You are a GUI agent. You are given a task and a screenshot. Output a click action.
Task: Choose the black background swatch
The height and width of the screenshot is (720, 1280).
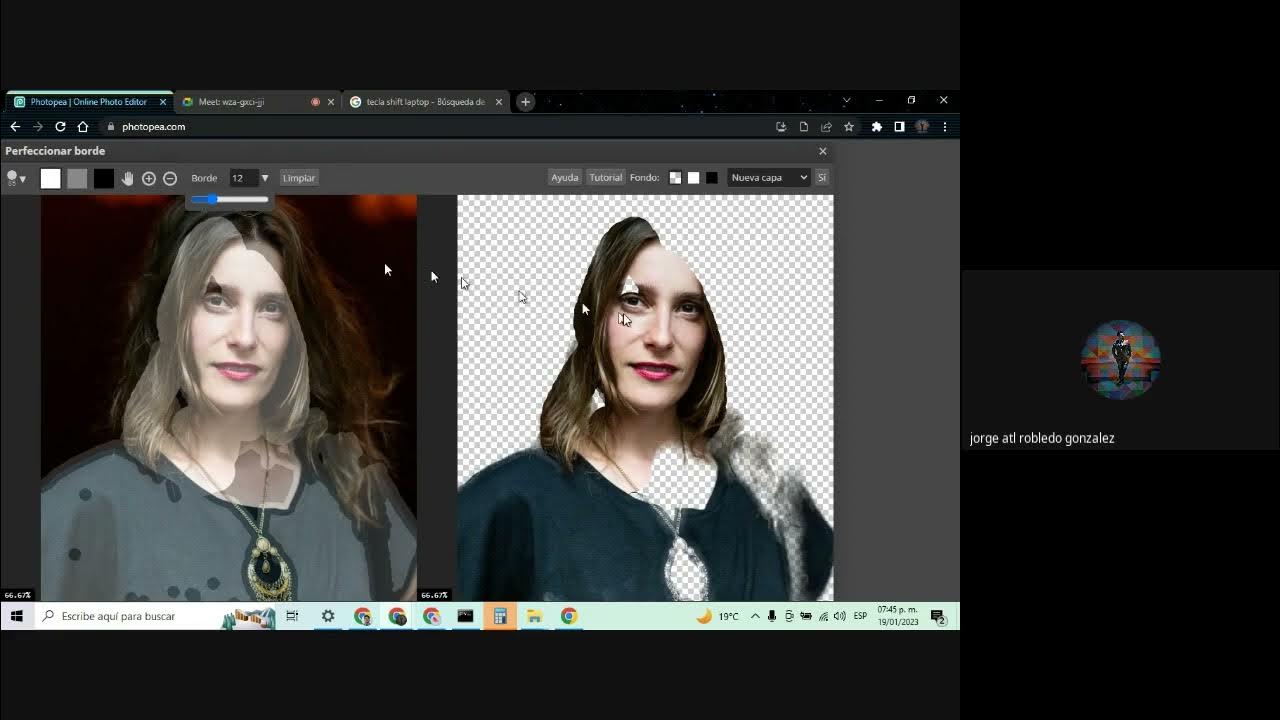click(x=104, y=178)
